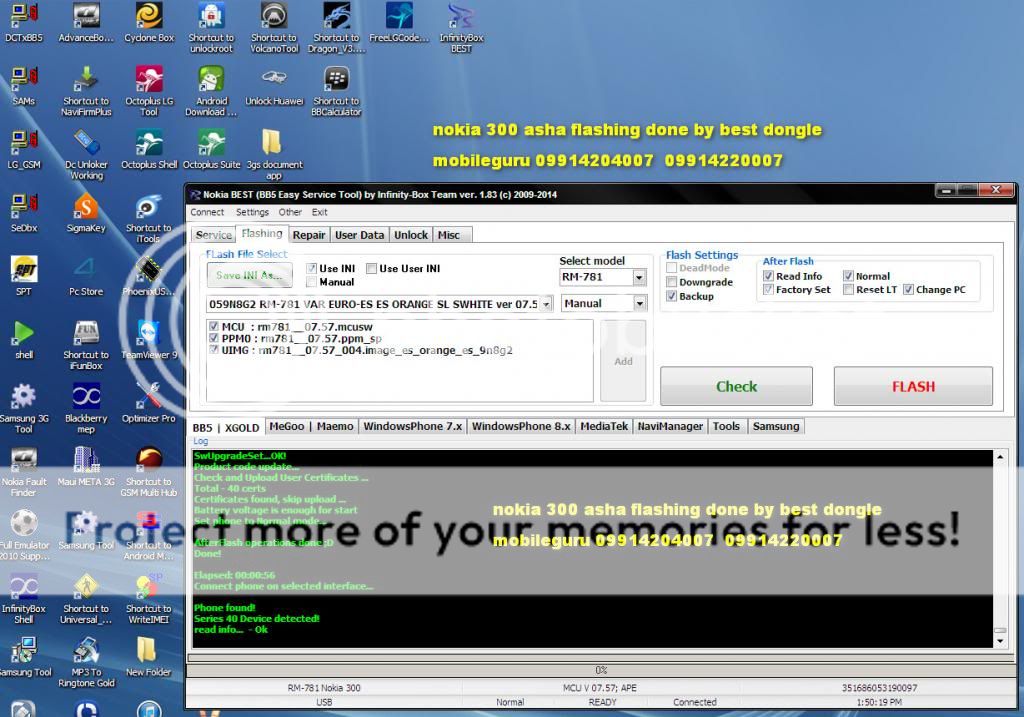Open the Dragon_V3 shortcut icon
1024x717 pixels.
336,27
